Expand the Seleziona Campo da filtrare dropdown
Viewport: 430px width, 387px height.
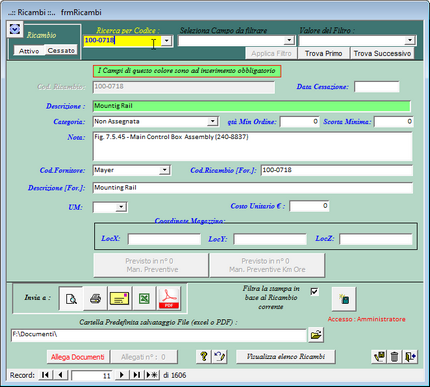[289, 41]
